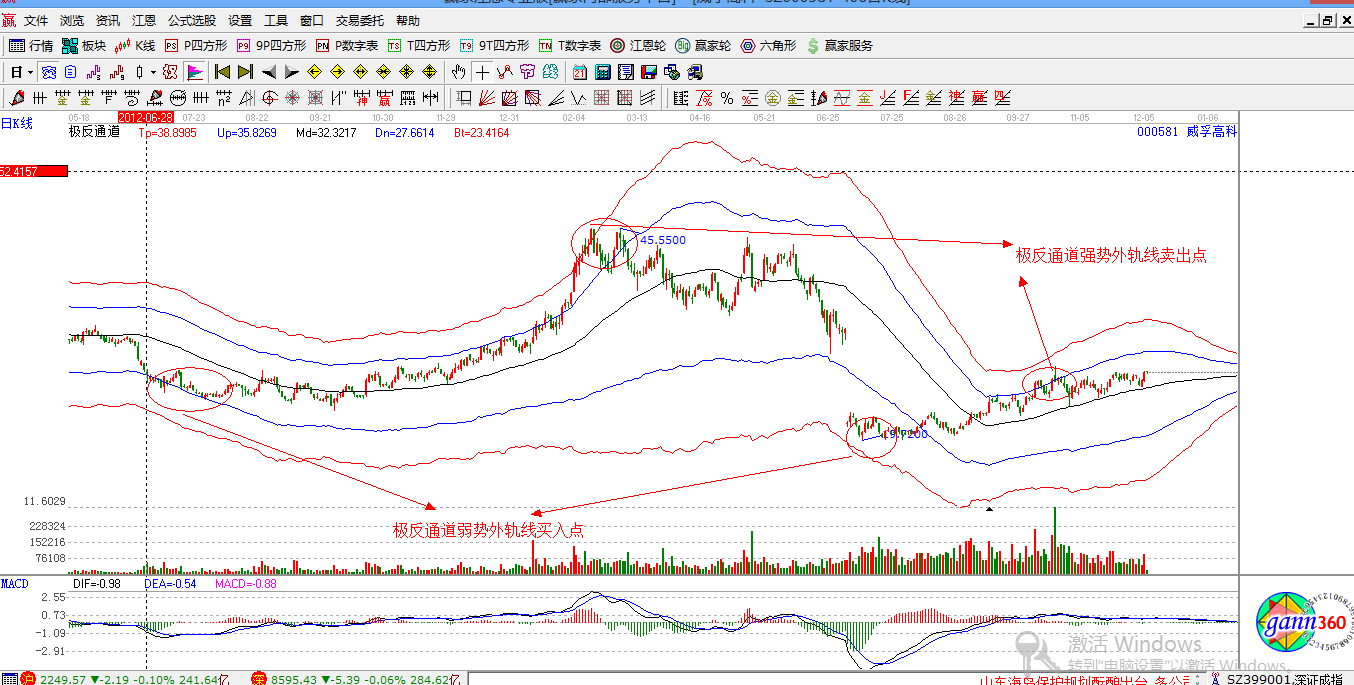This screenshot has width=1354, height=685.
Task: Toggle the colored flag marker button
Action: [195, 72]
